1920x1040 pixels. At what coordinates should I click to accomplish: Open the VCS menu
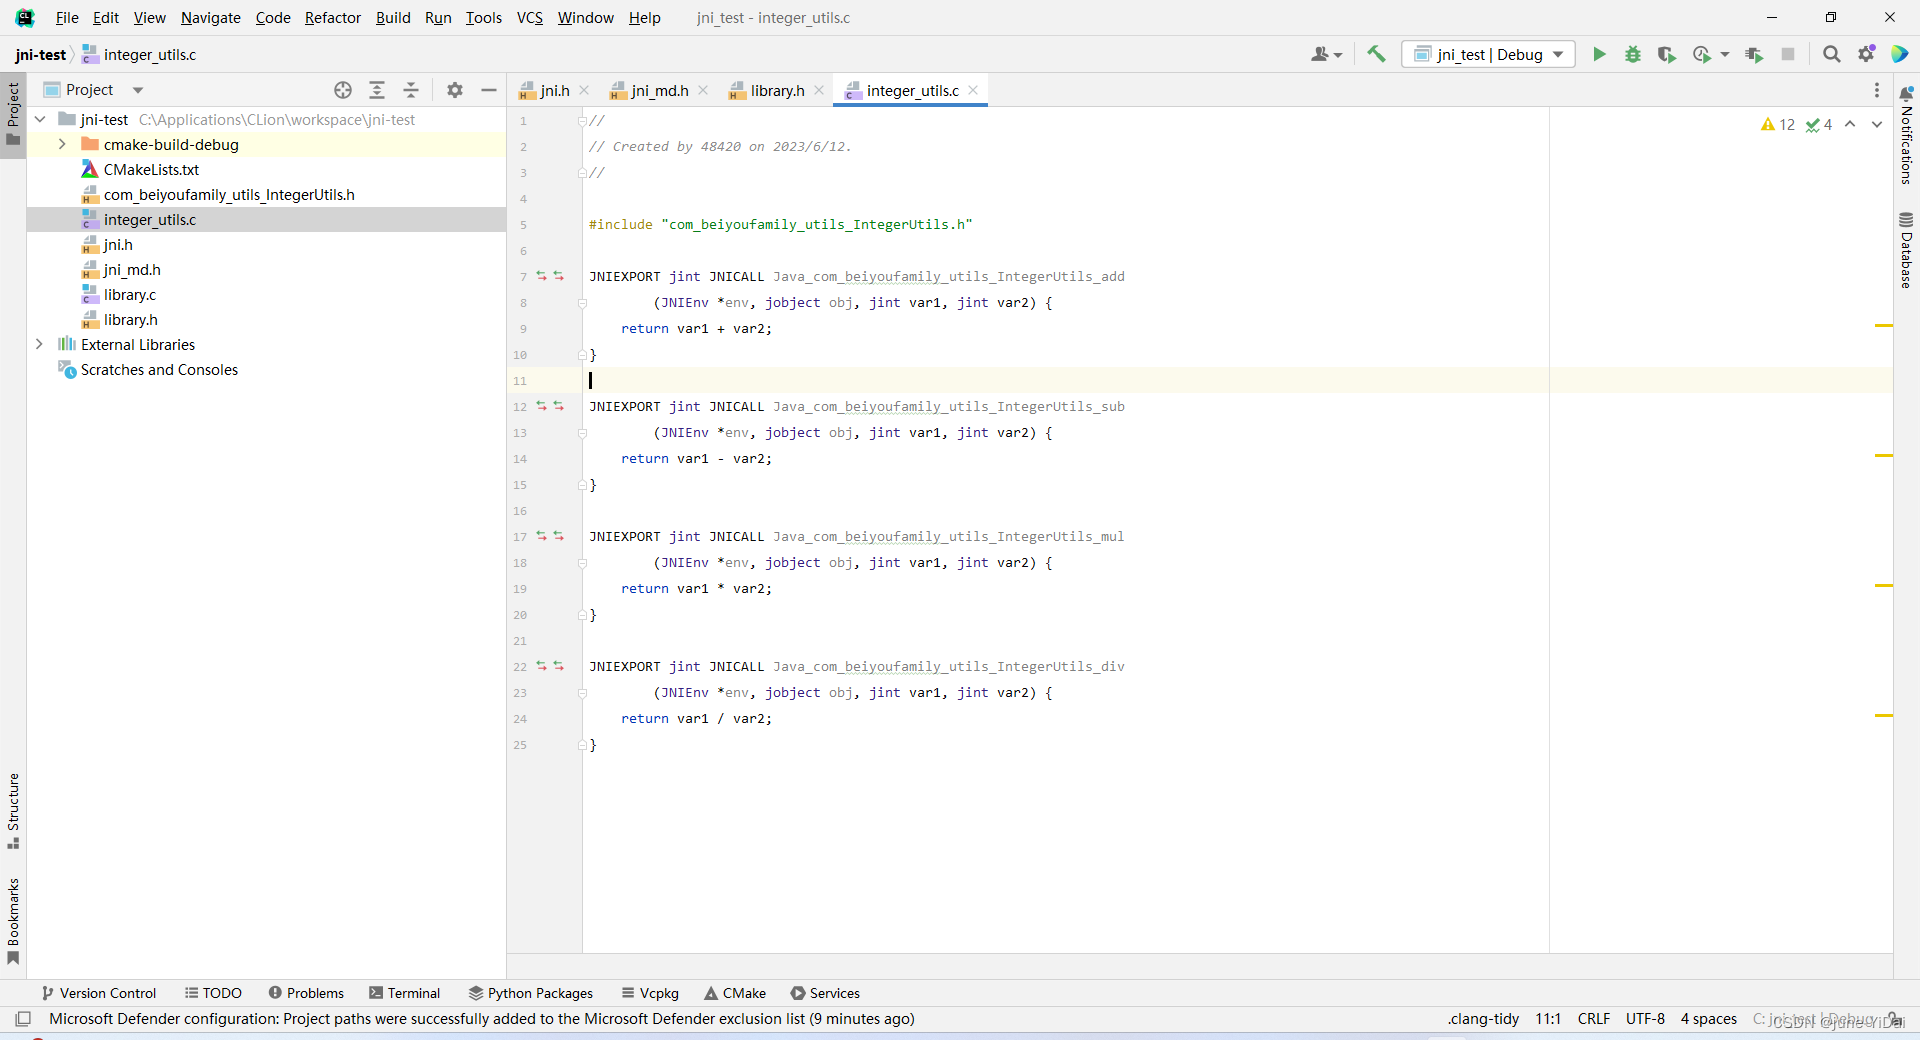[530, 18]
